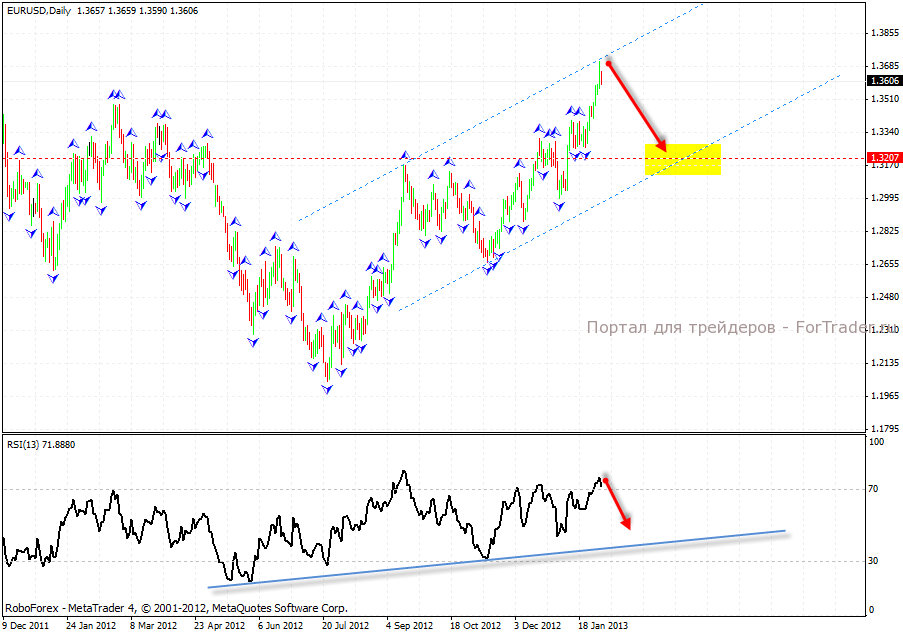Image resolution: width=903 pixels, height=633 pixels.
Task: Select the red forecast arrow on price chart
Action: click(x=635, y=104)
